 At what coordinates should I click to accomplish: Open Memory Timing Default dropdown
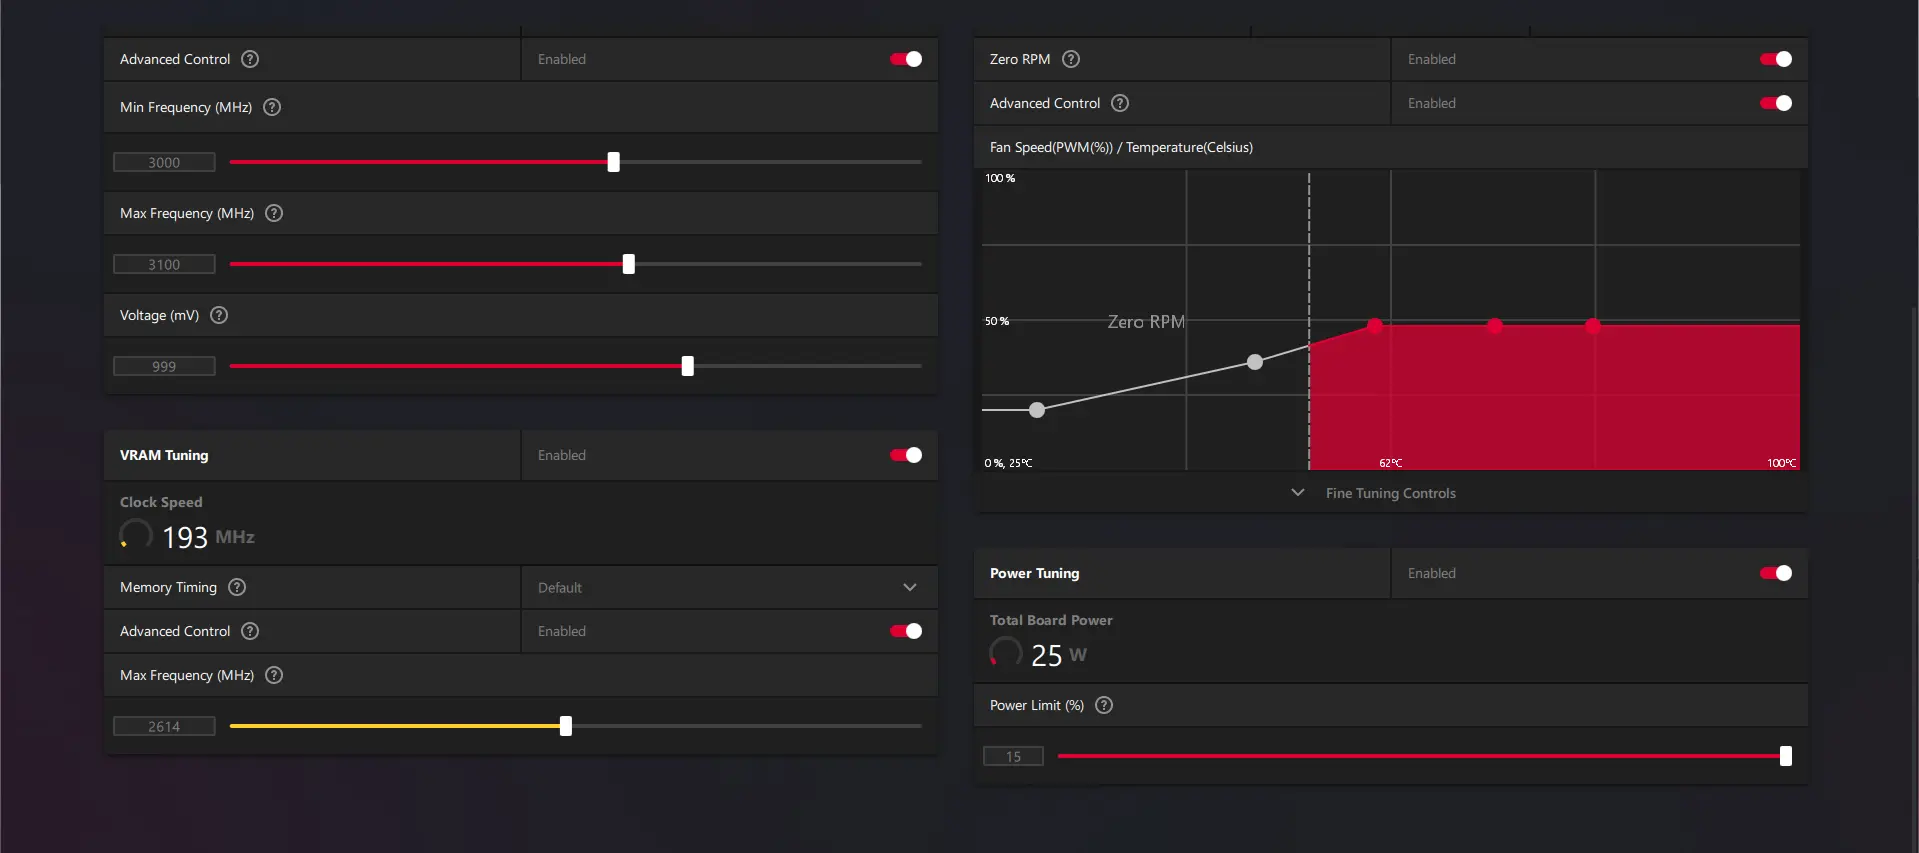(x=729, y=587)
